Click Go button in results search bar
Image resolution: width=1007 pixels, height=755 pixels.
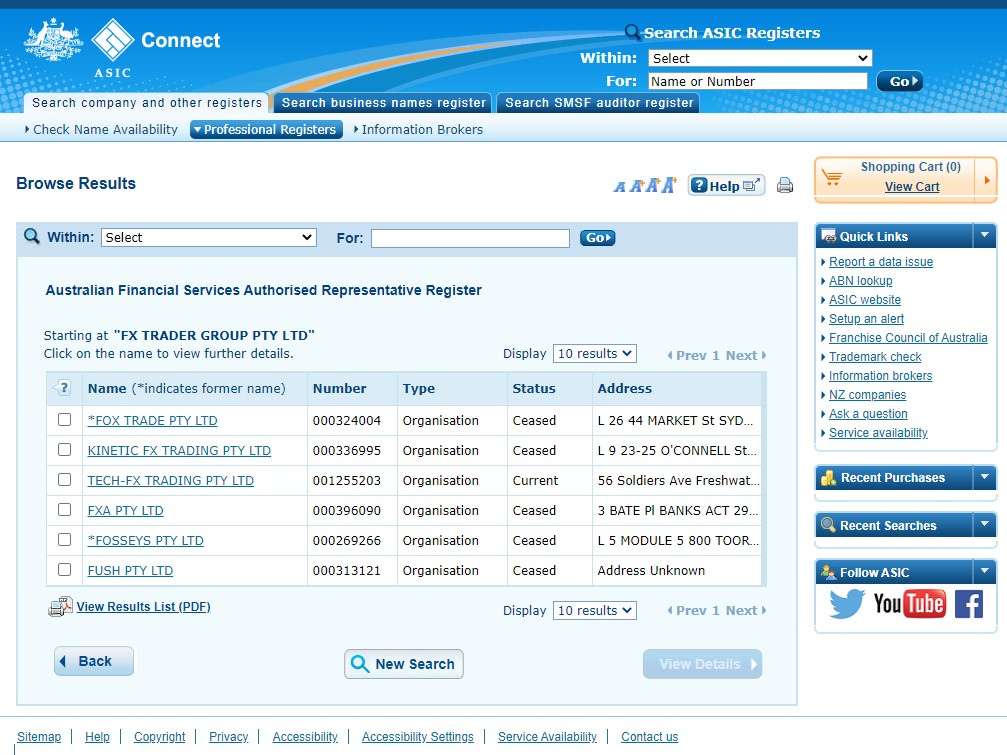coord(597,238)
